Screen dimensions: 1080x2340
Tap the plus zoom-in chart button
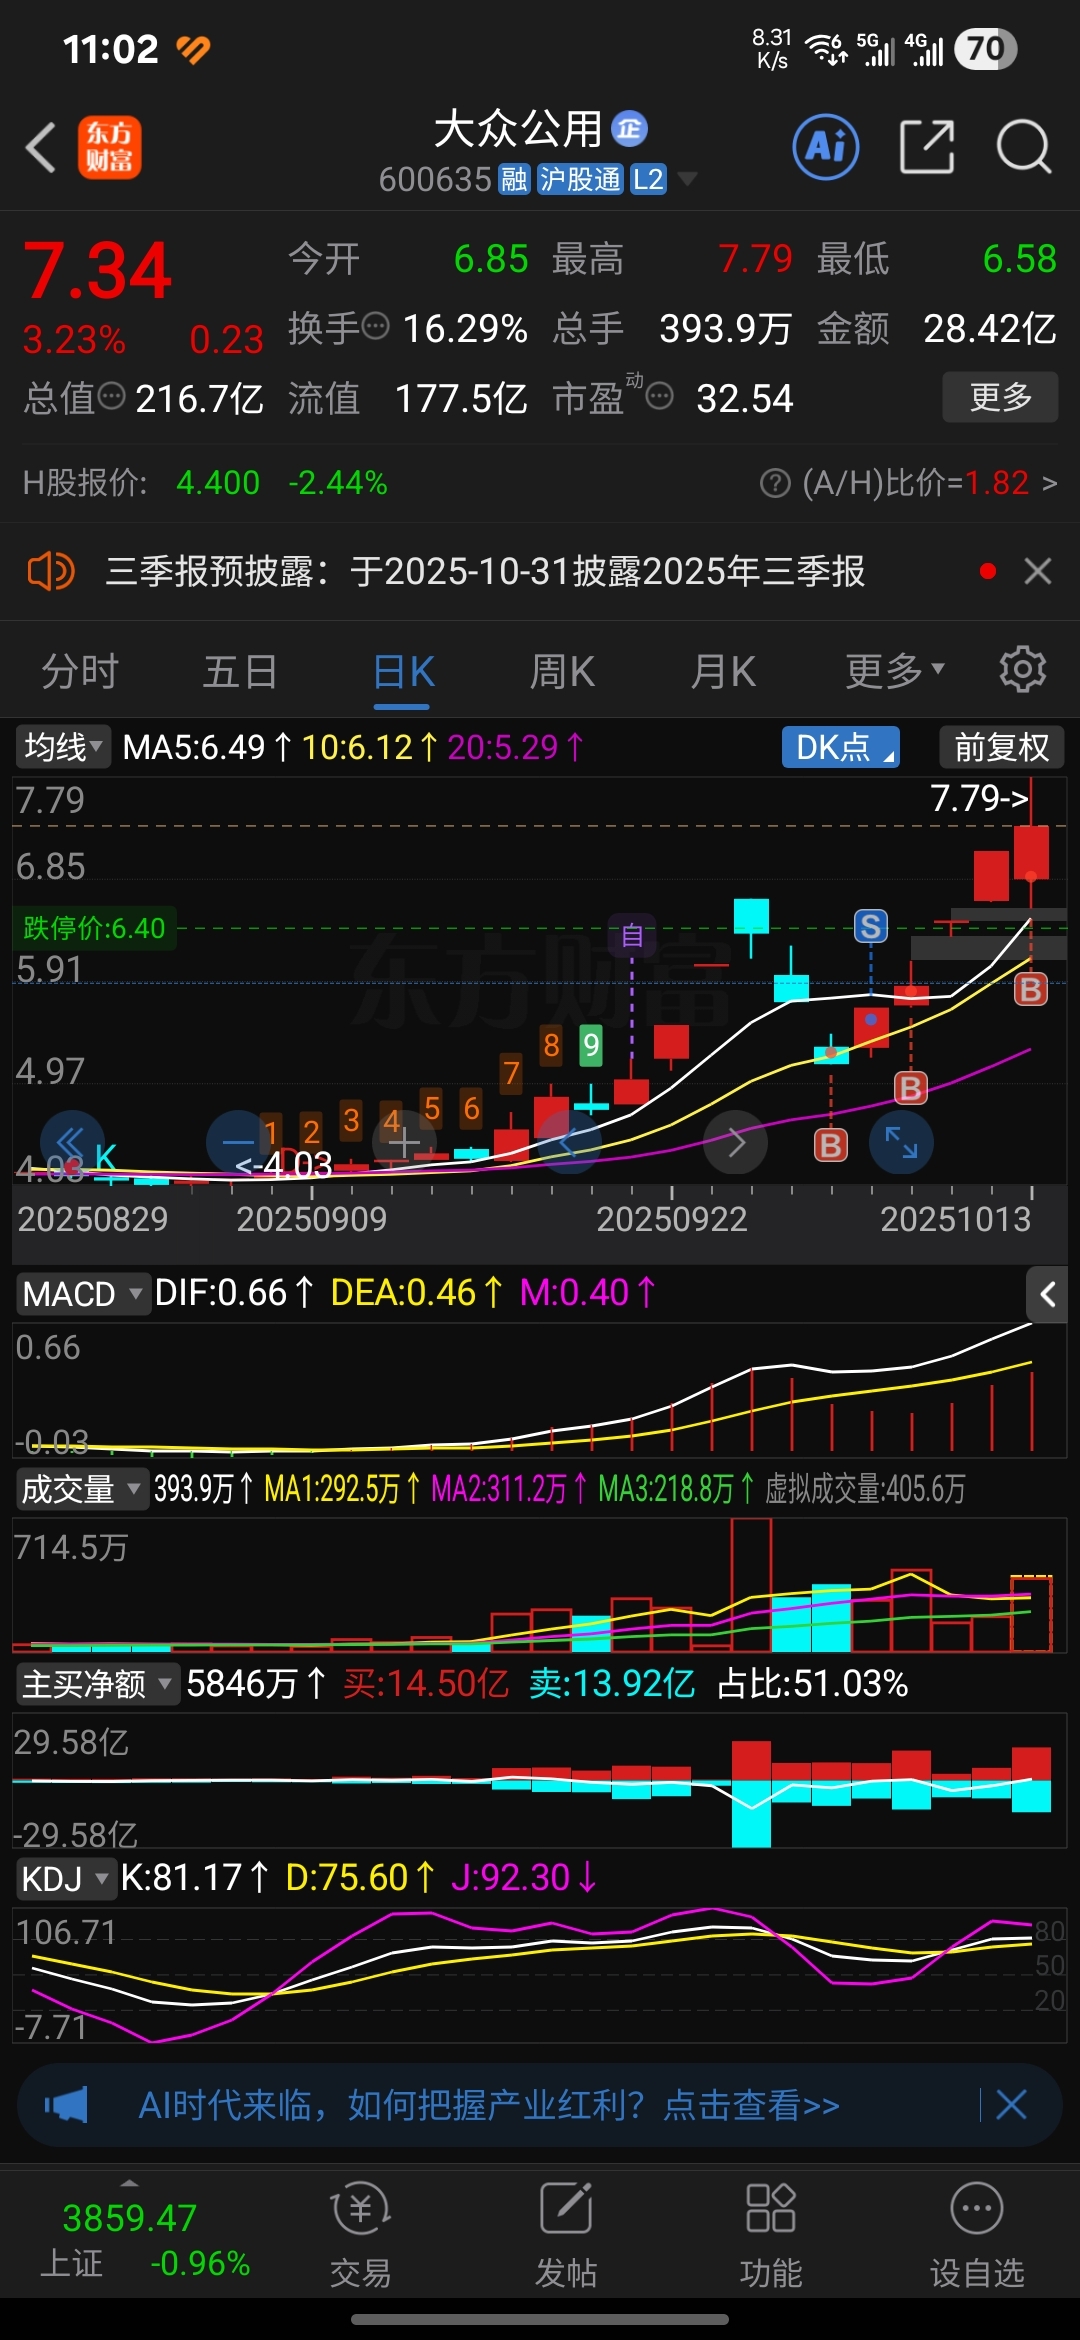point(404,1142)
